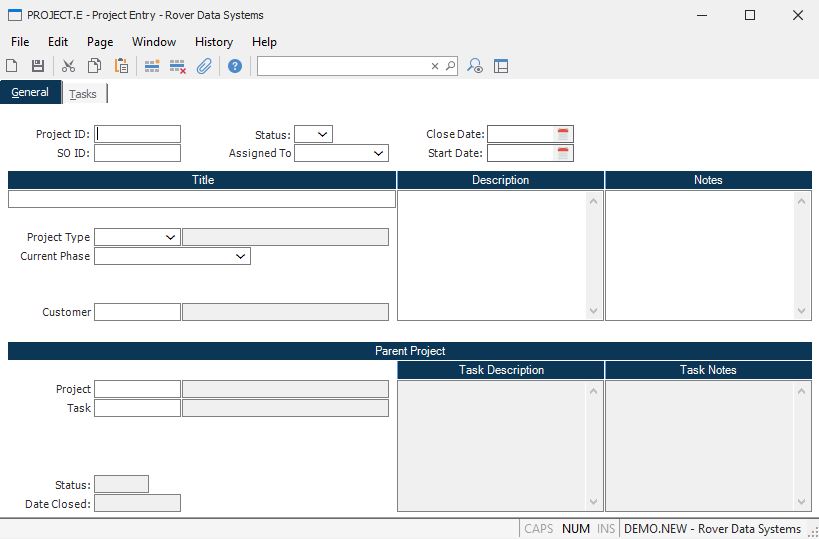Open the Start Date calendar picker

tap(564, 153)
